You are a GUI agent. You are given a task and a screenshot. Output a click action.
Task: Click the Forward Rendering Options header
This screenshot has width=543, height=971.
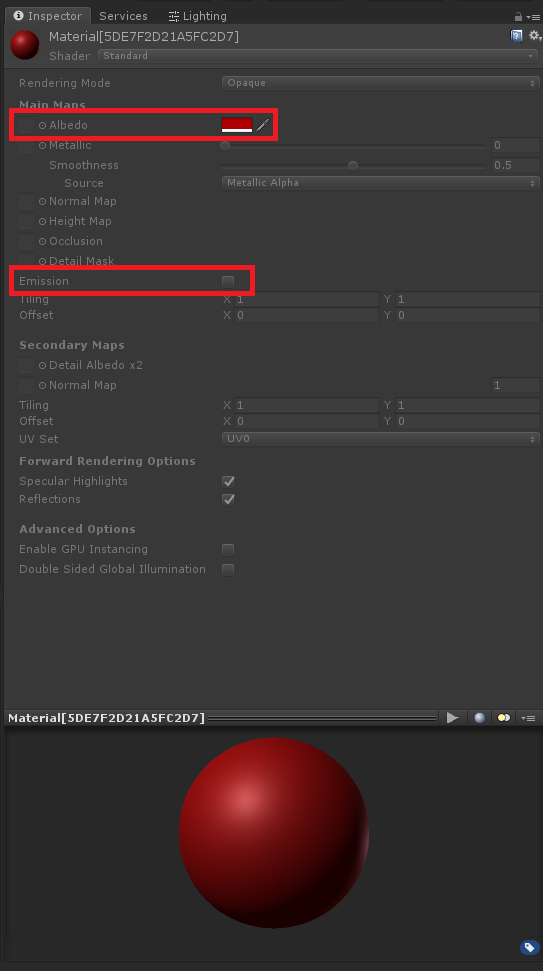(107, 461)
